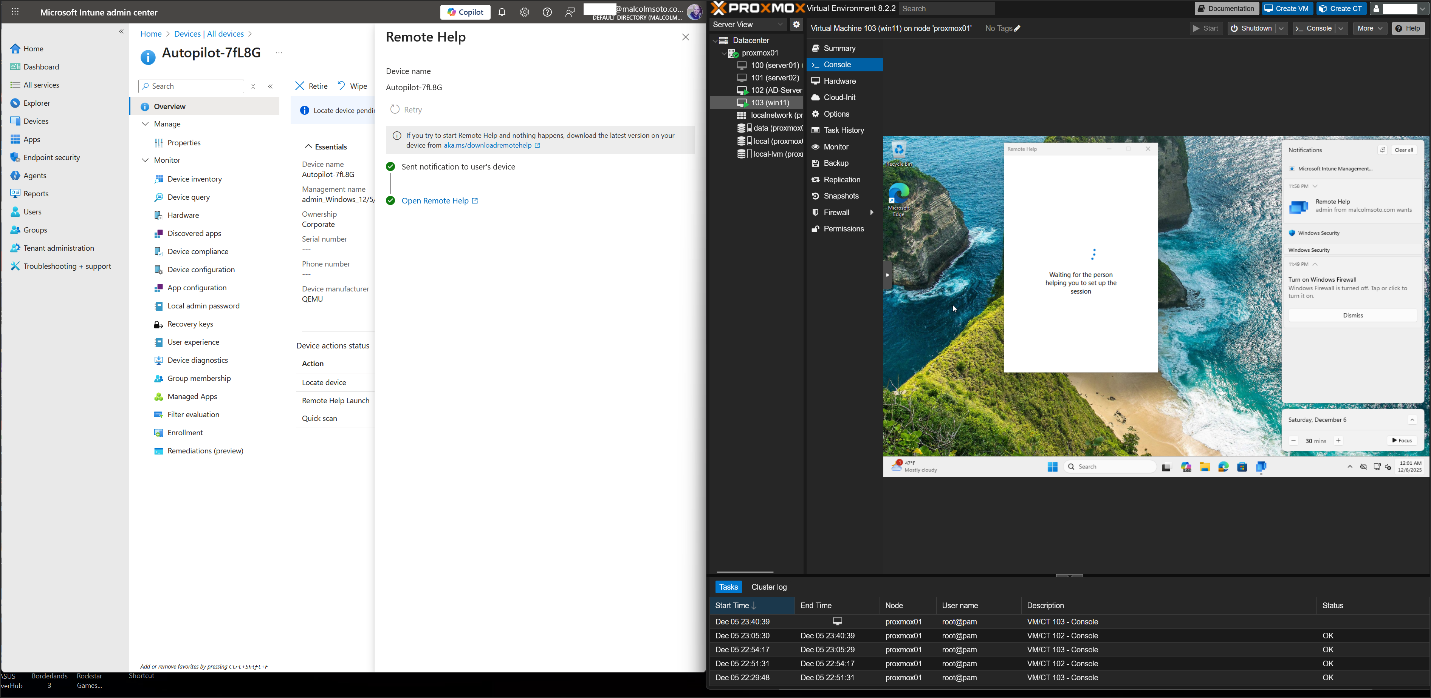Select Hardware in the VM menu
Image resolution: width=1431 pixels, height=698 pixels.
pos(839,81)
